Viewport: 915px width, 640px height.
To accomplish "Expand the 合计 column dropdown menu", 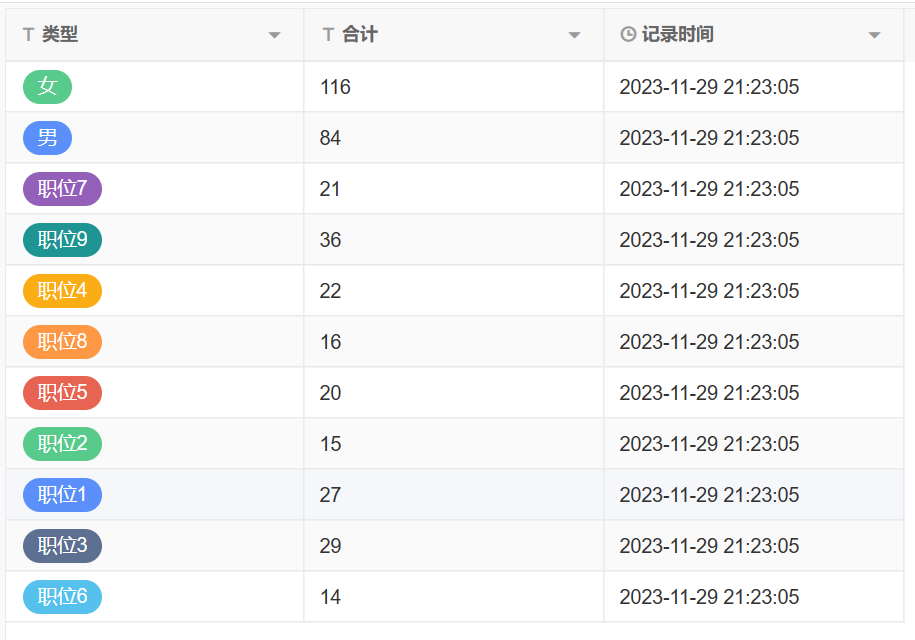I will pyautogui.click(x=574, y=36).
